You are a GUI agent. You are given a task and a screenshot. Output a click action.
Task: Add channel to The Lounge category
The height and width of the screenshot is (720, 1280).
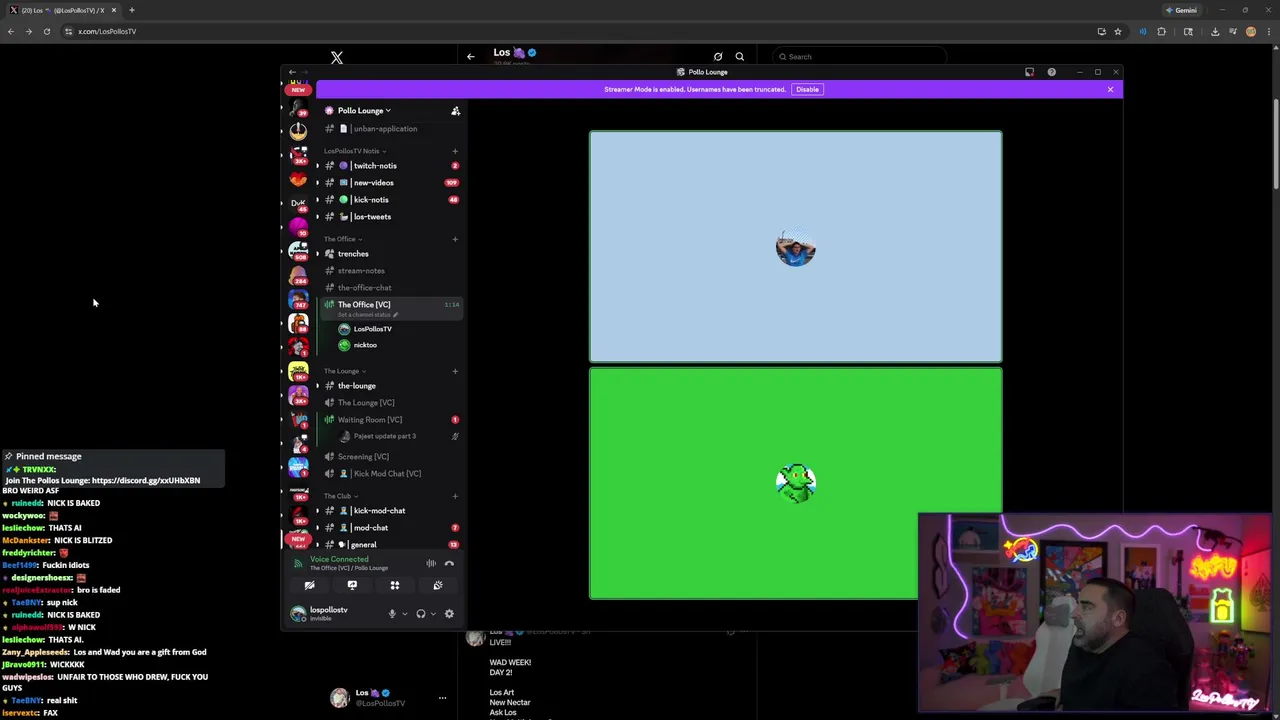point(455,371)
